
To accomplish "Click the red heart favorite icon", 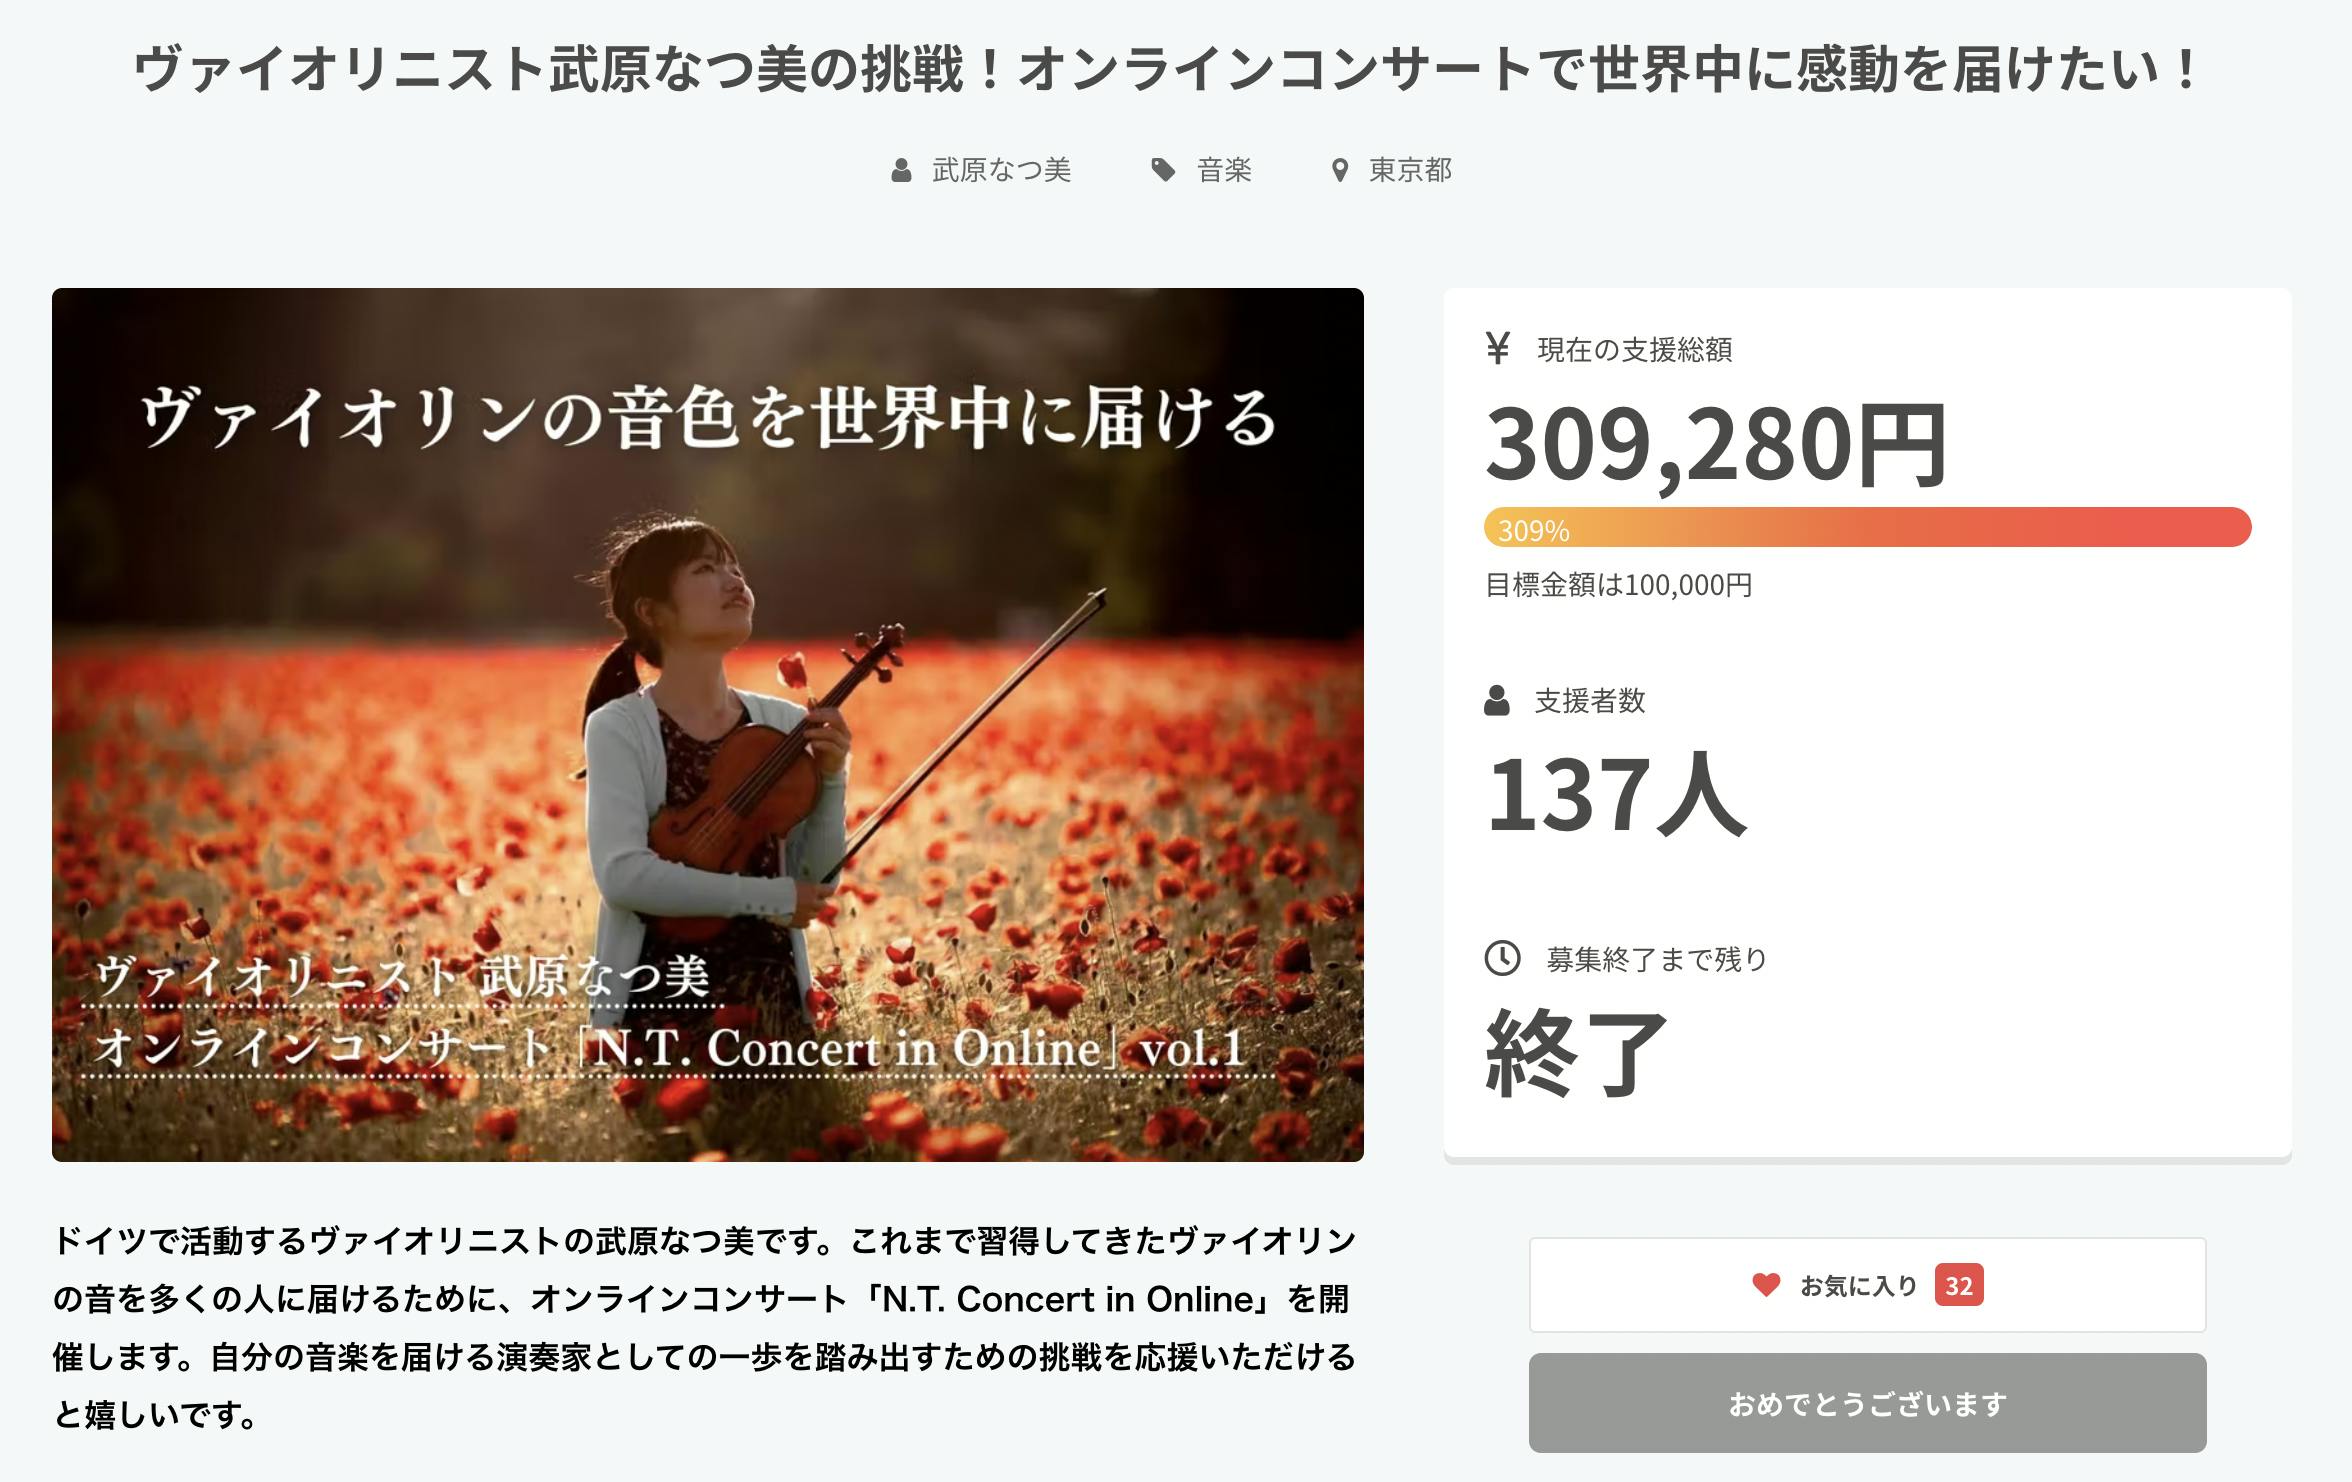I will 1766,1285.
